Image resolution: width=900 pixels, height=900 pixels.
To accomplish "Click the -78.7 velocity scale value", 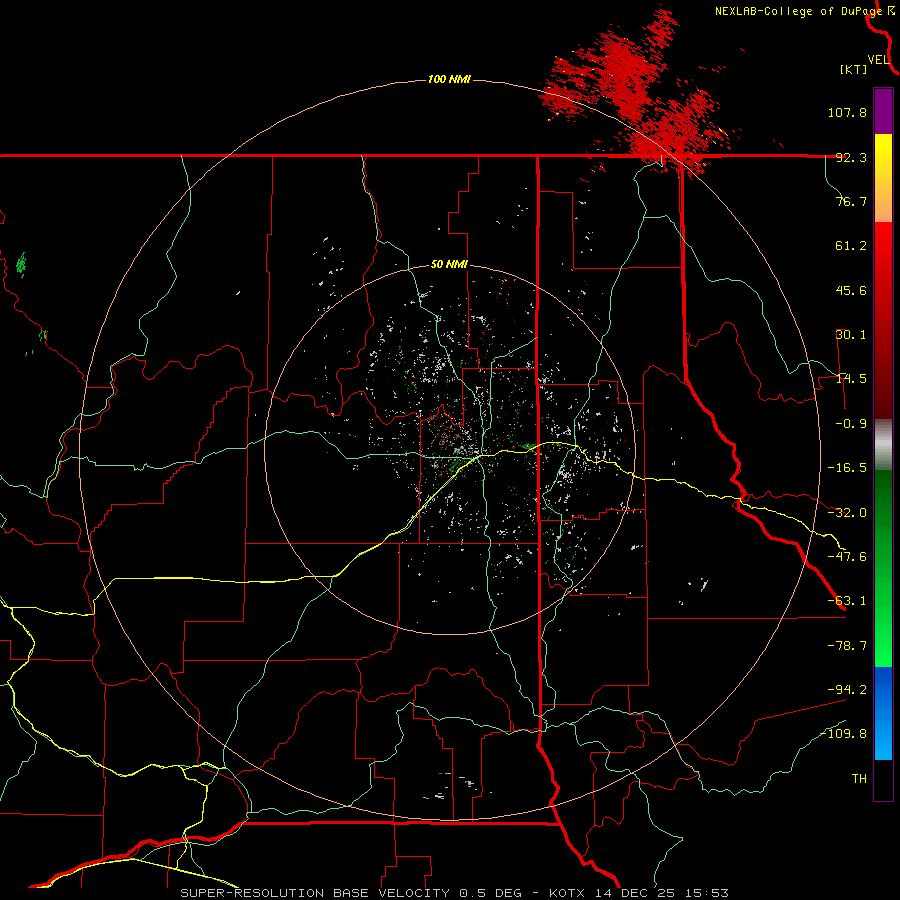I will tap(847, 646).
